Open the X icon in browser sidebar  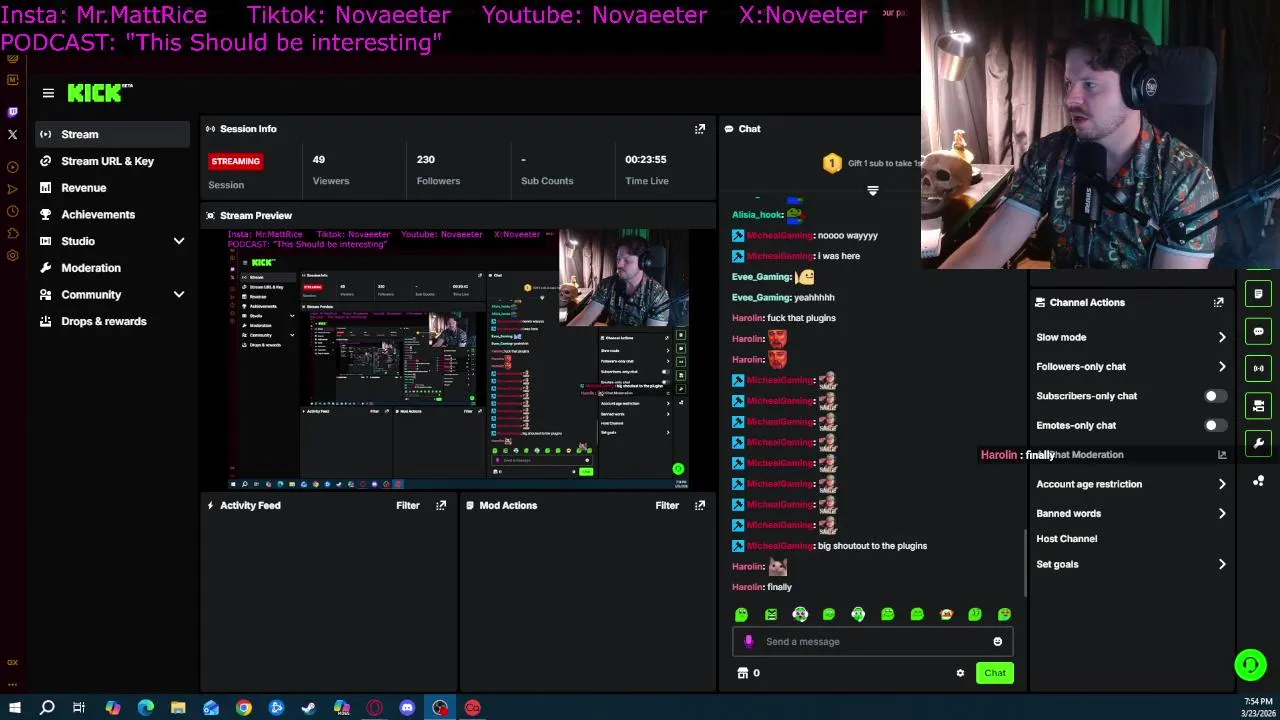(12, 134)
